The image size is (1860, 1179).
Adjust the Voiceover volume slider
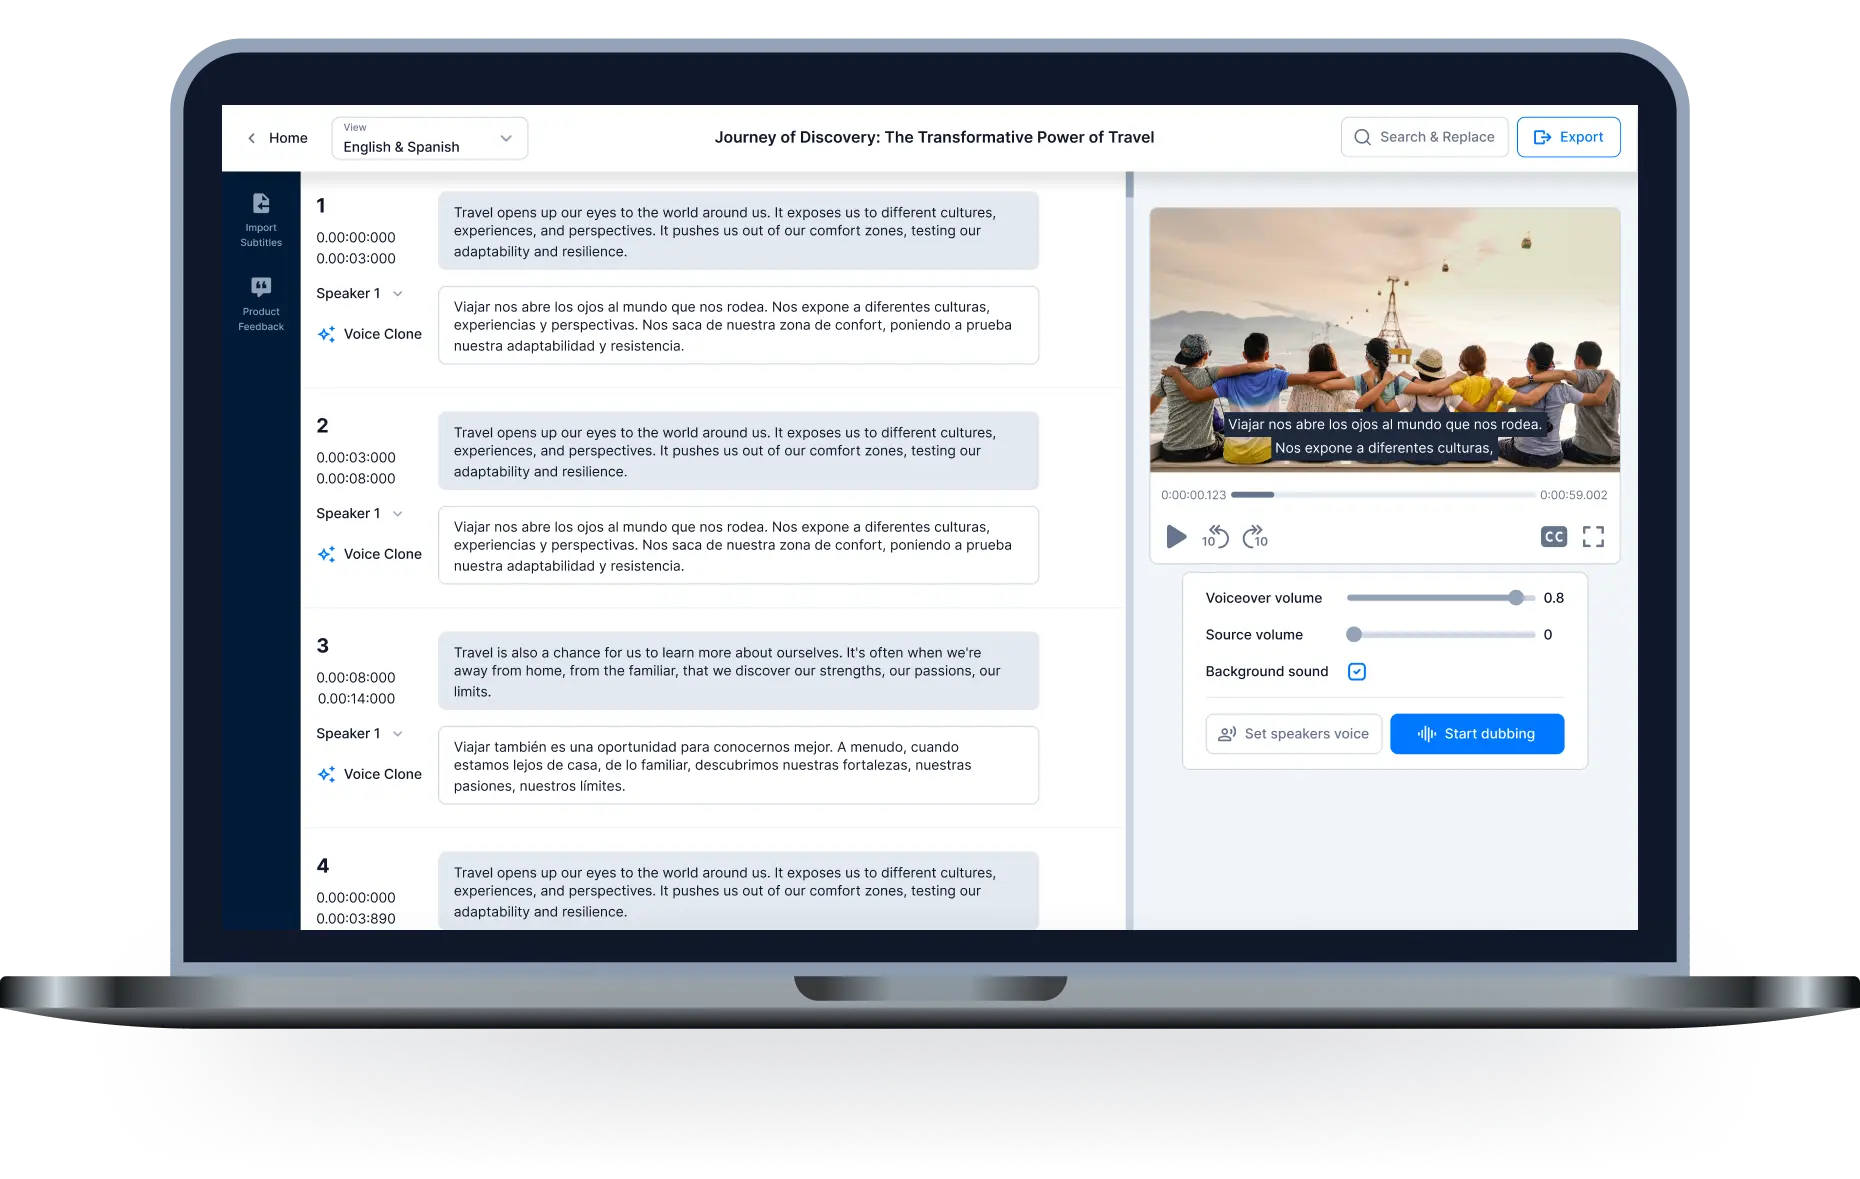point(1440,598)
